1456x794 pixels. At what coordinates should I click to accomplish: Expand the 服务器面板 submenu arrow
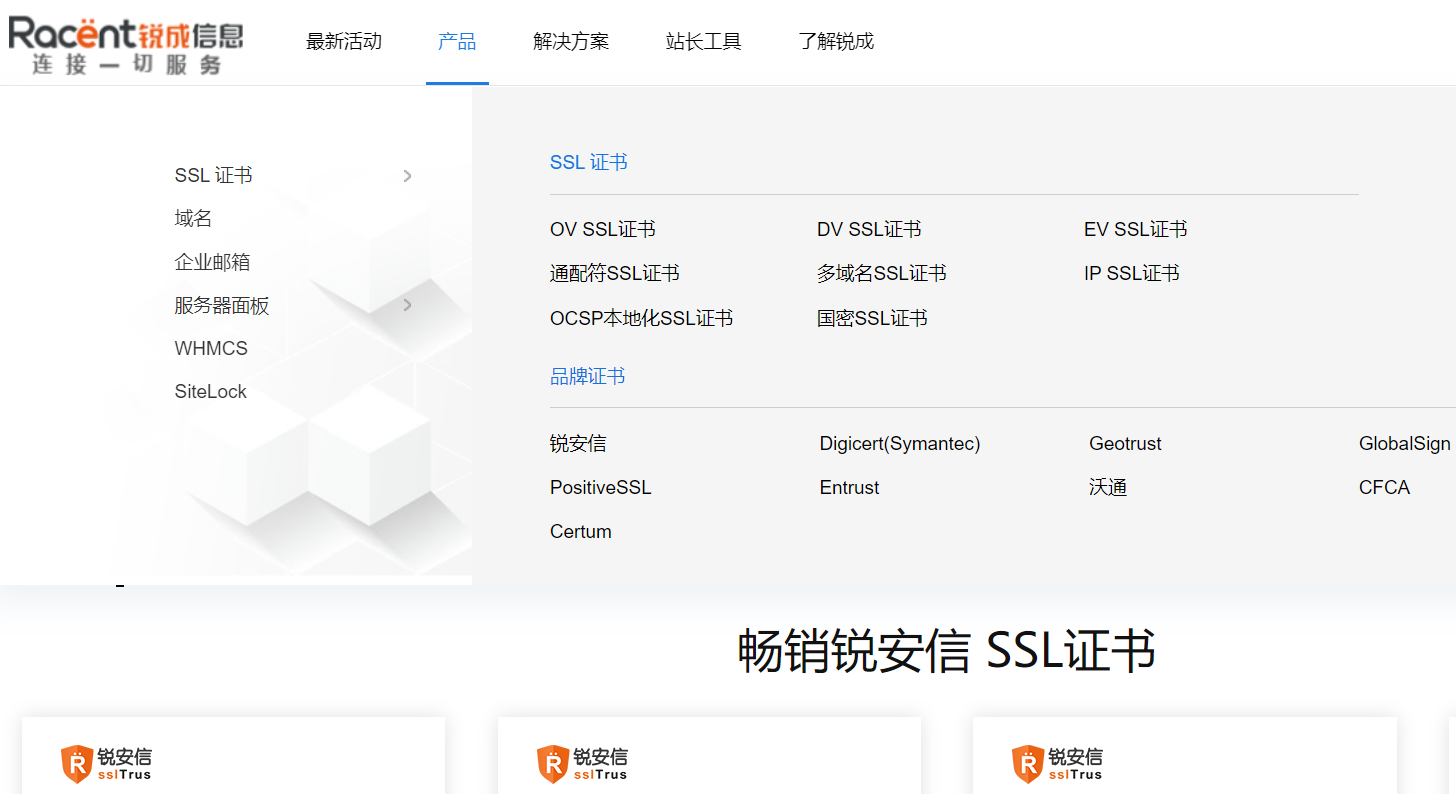407,305
